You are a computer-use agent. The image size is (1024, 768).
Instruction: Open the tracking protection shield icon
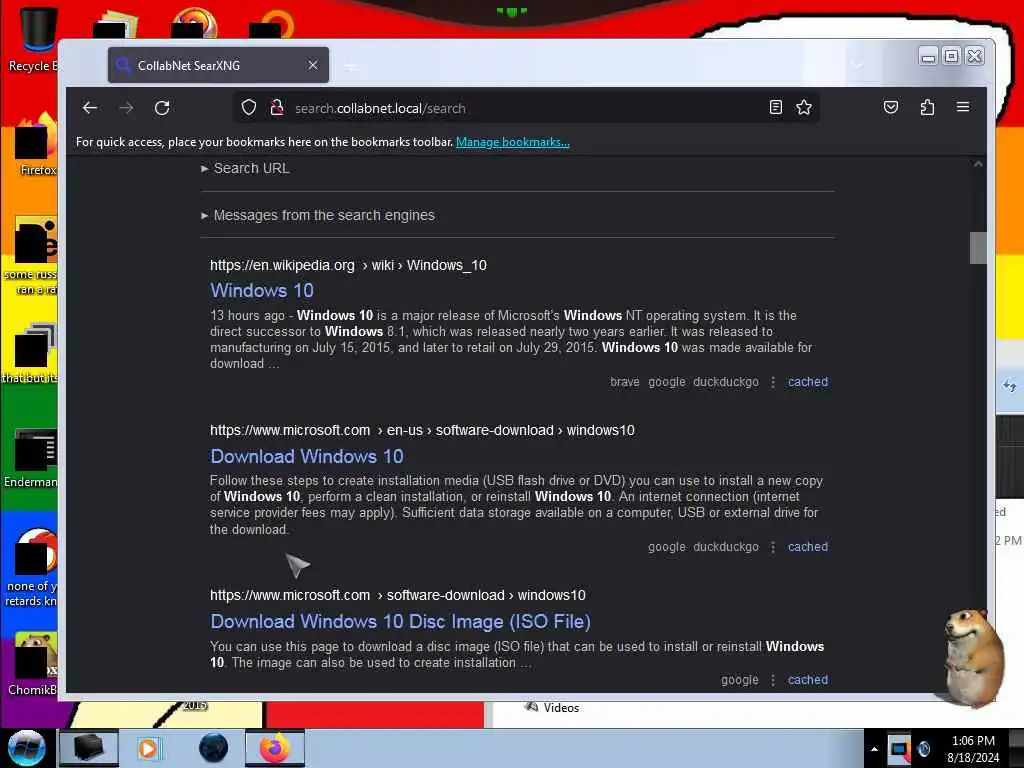point(249,108)
